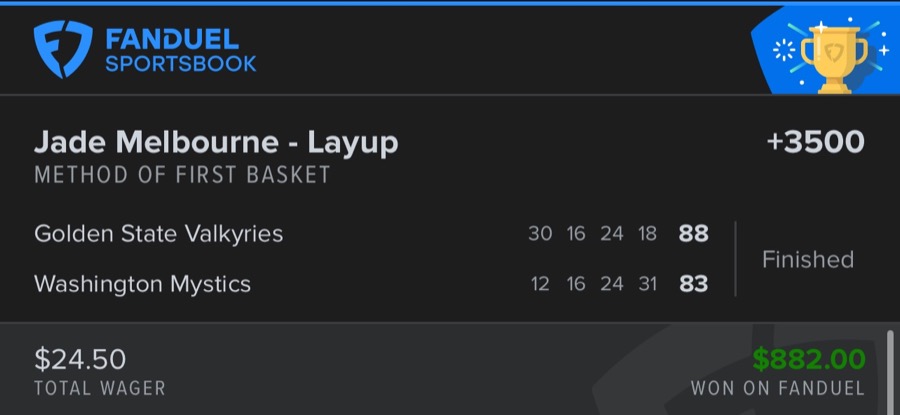Click the Total Wager label
The width and height of the screenshot is (900, 415).
100,388
